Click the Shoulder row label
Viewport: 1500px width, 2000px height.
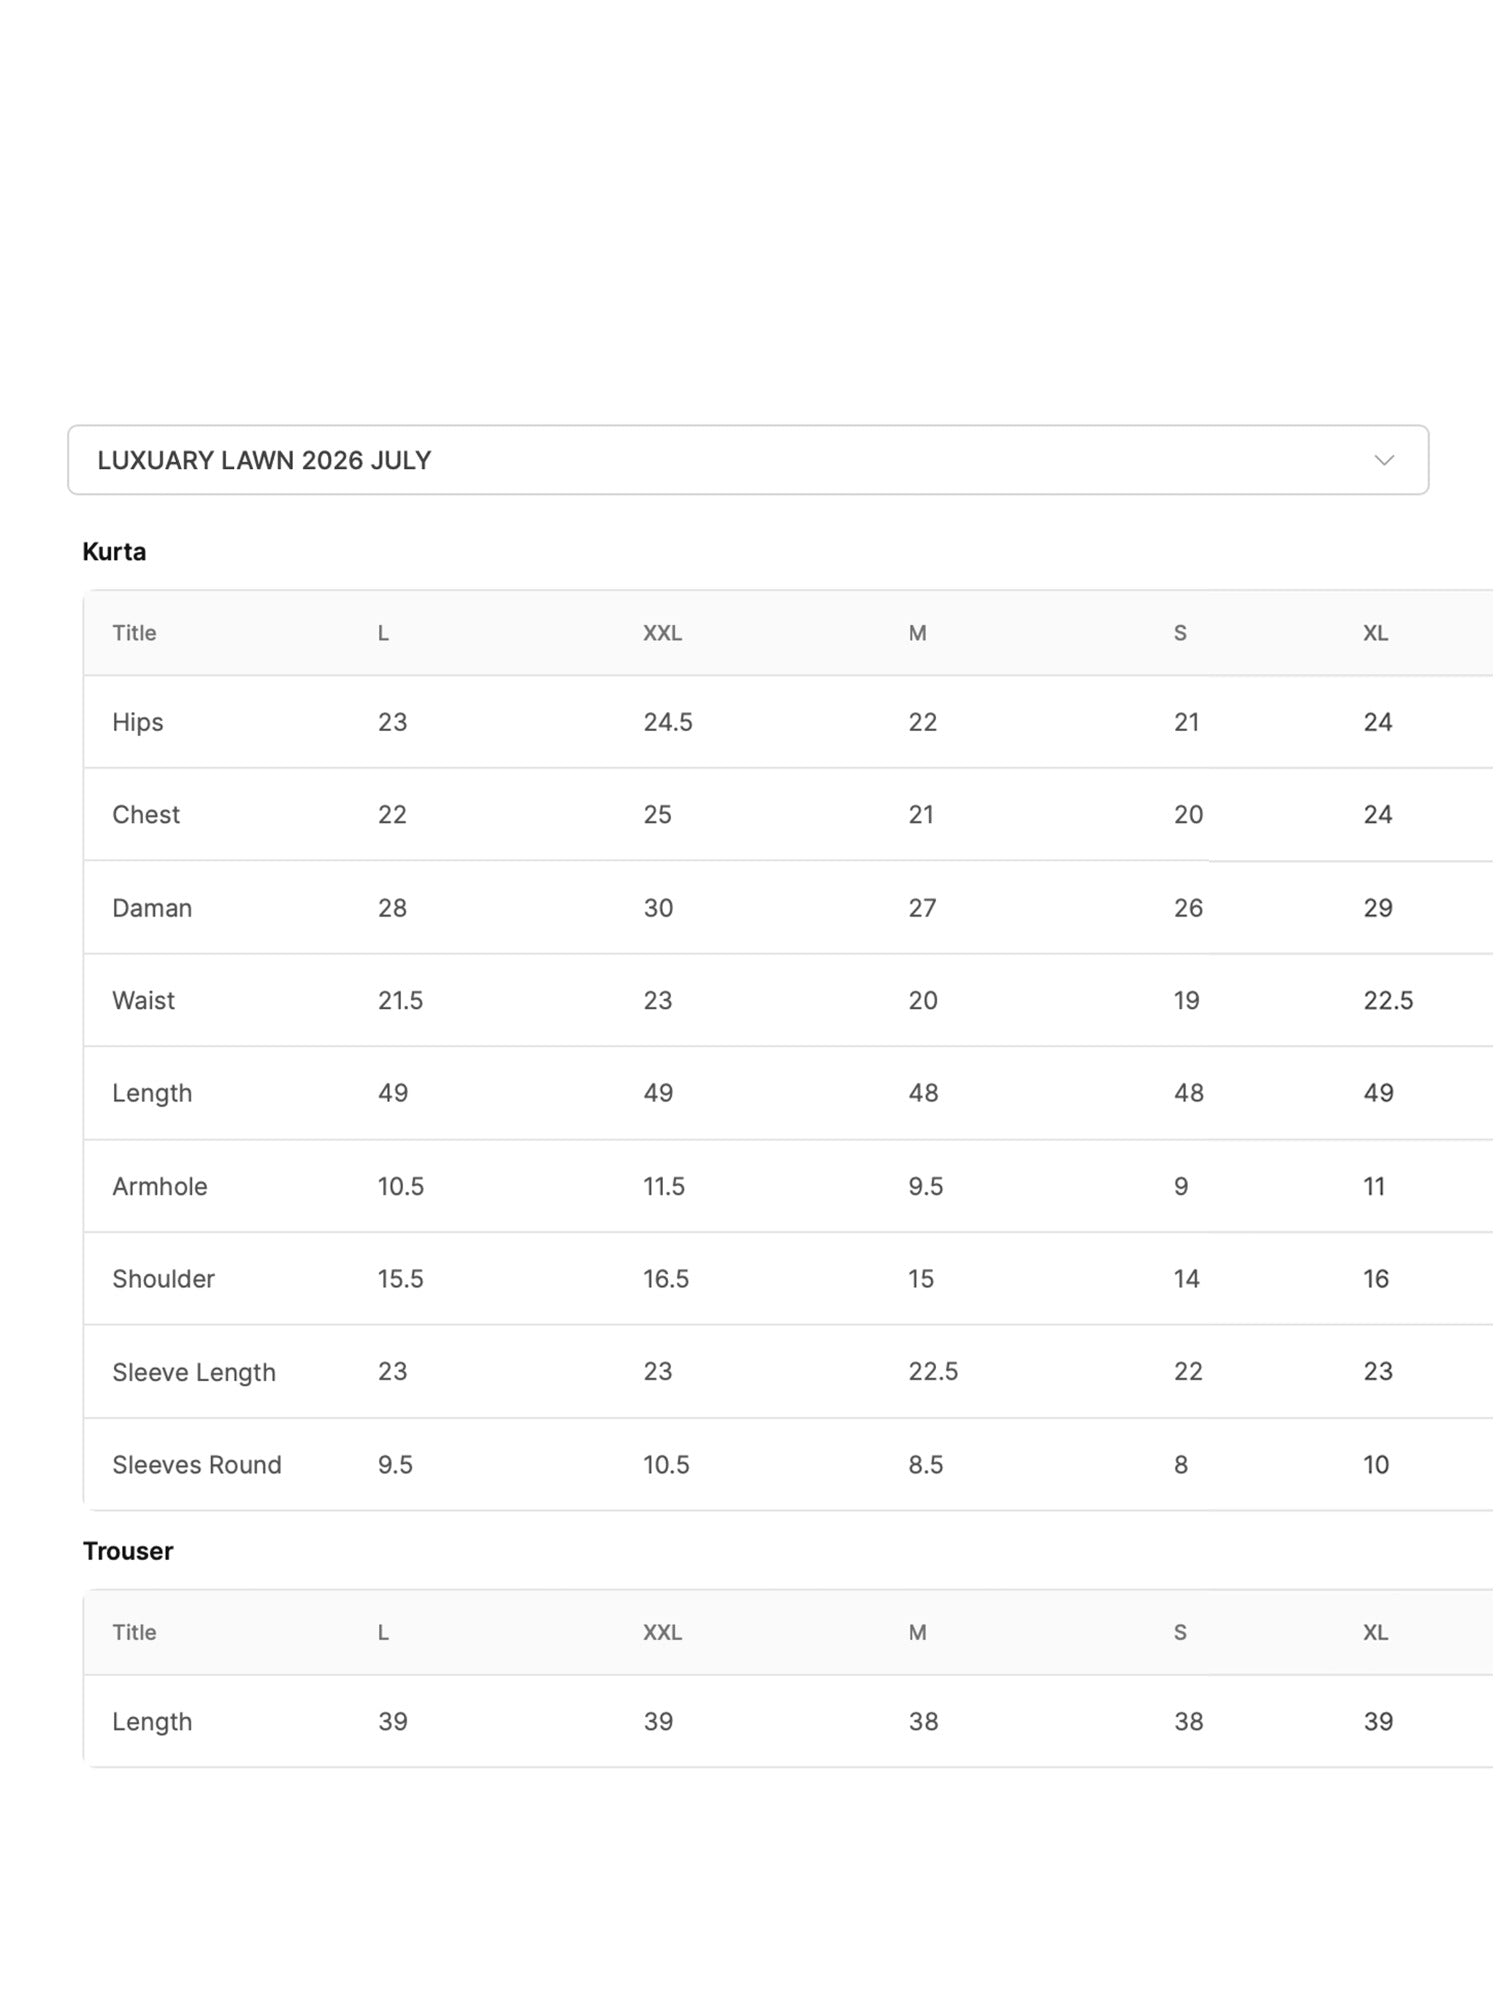tap(163, 1279)
